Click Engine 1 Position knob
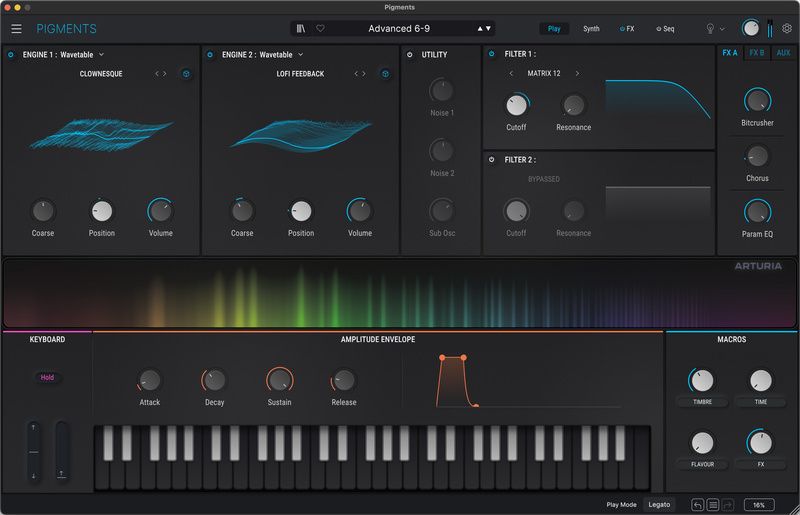800x515 pixels. pos(102,211)
